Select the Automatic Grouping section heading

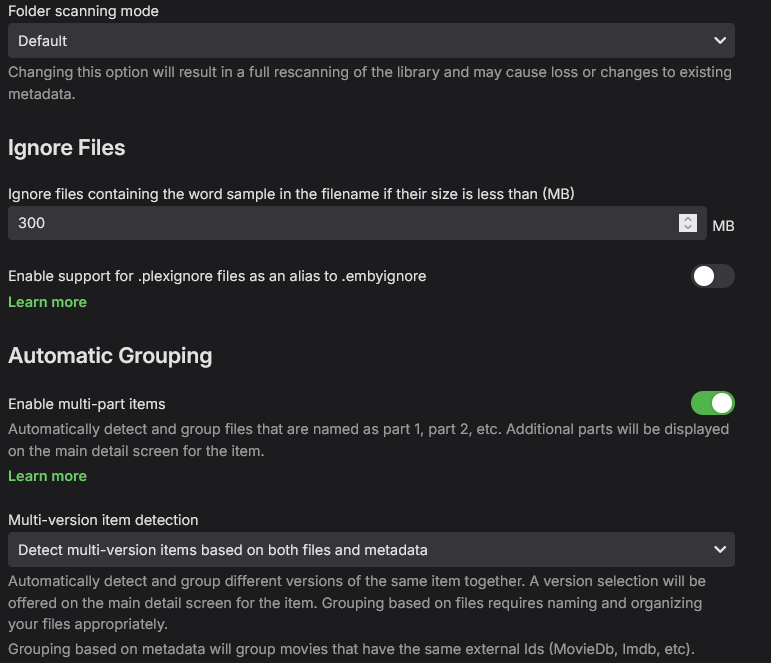tap(110, 355)
